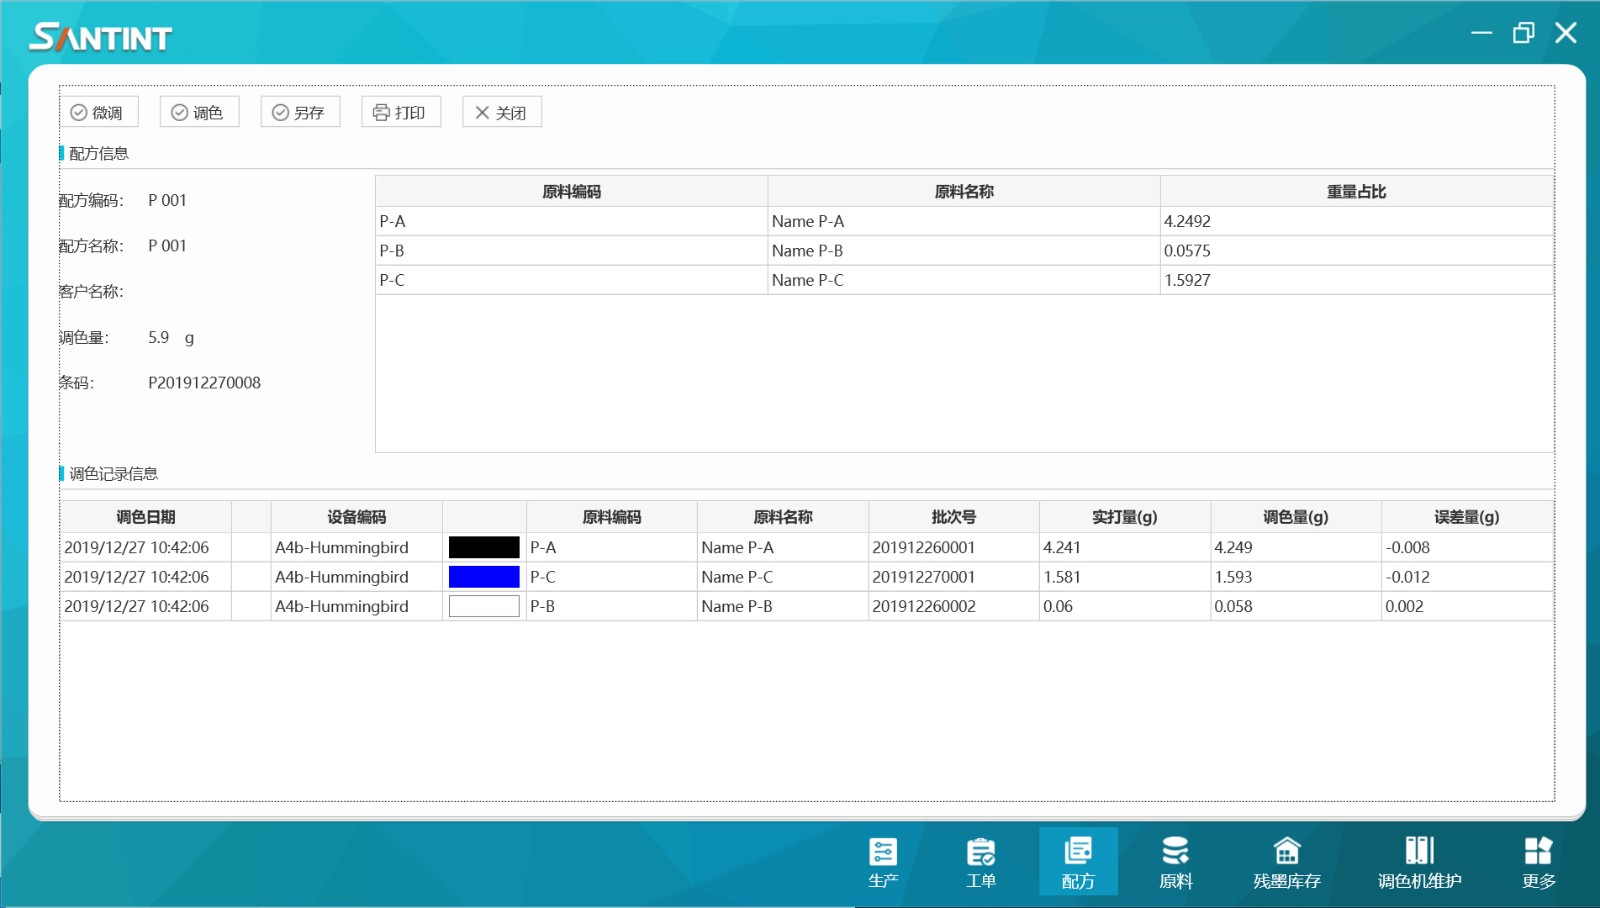Click the 误差量(g) column header
Screen dimensions: 1600x908
point(1467,517)
